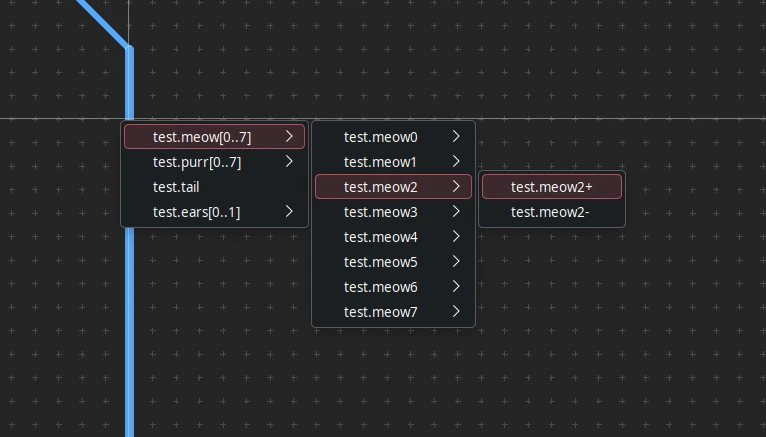Open submenu arrow for test.meow7

pos(456,312)
